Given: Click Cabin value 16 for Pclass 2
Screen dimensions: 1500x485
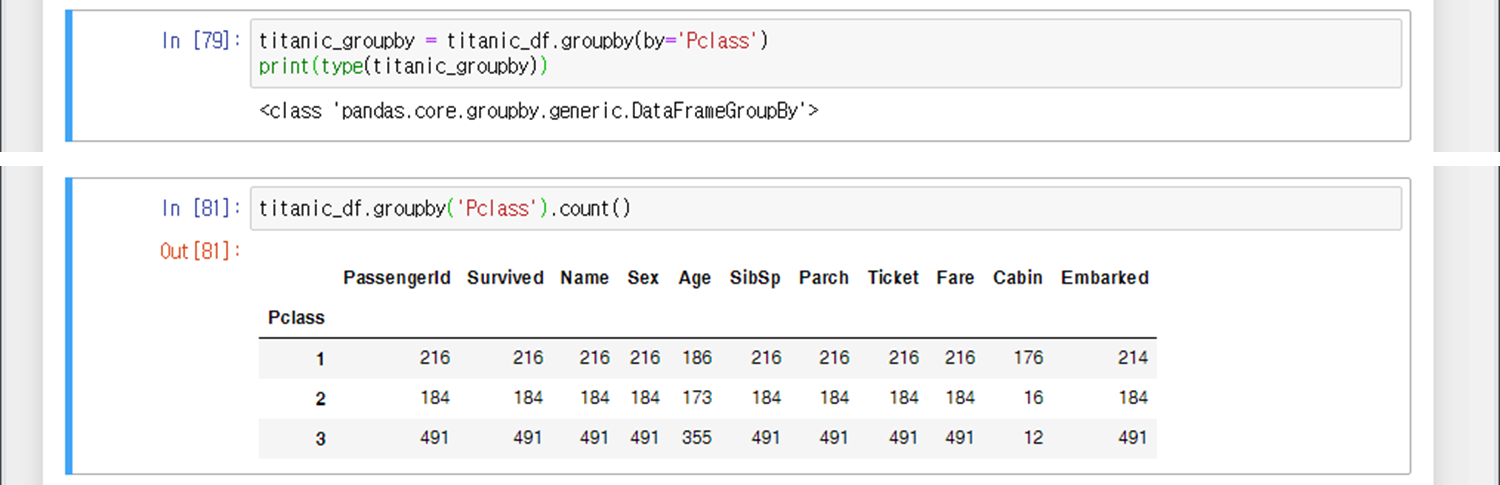Looking at the screenshot, I should [x=1033, y=398].
